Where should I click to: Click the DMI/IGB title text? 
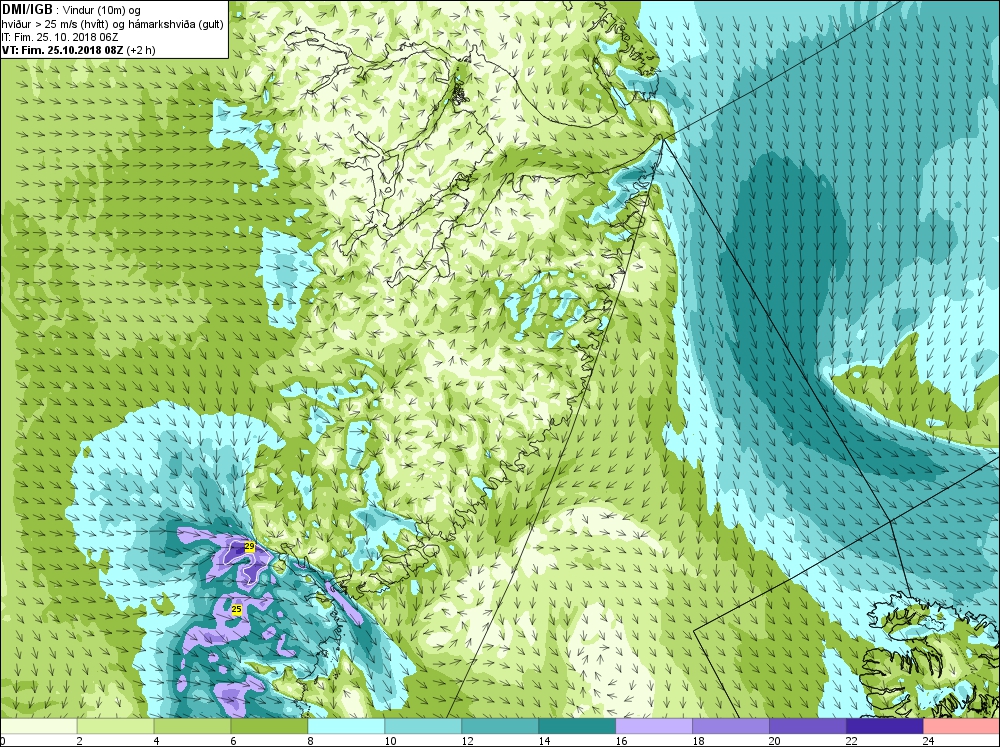(x=27, y=10)
